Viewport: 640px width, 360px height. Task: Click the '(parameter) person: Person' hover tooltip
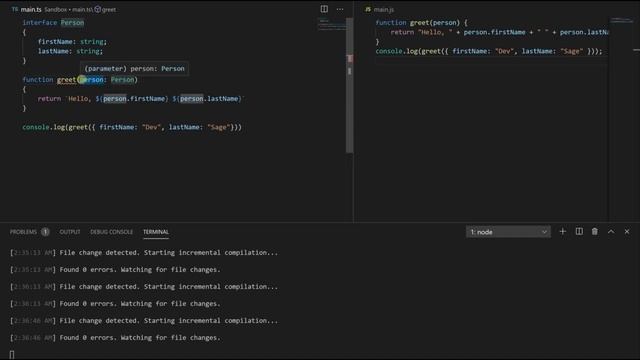point(134,69)
